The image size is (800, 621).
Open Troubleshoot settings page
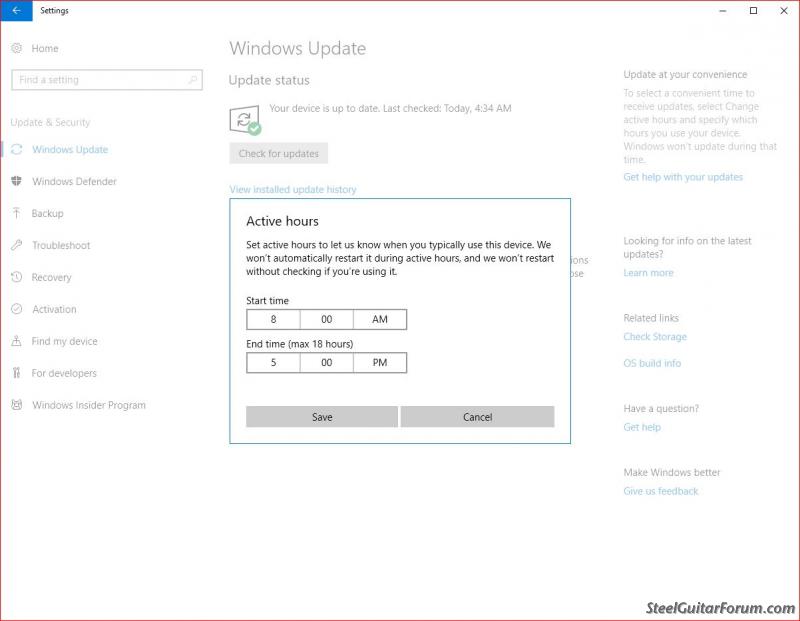pos(61,245)
